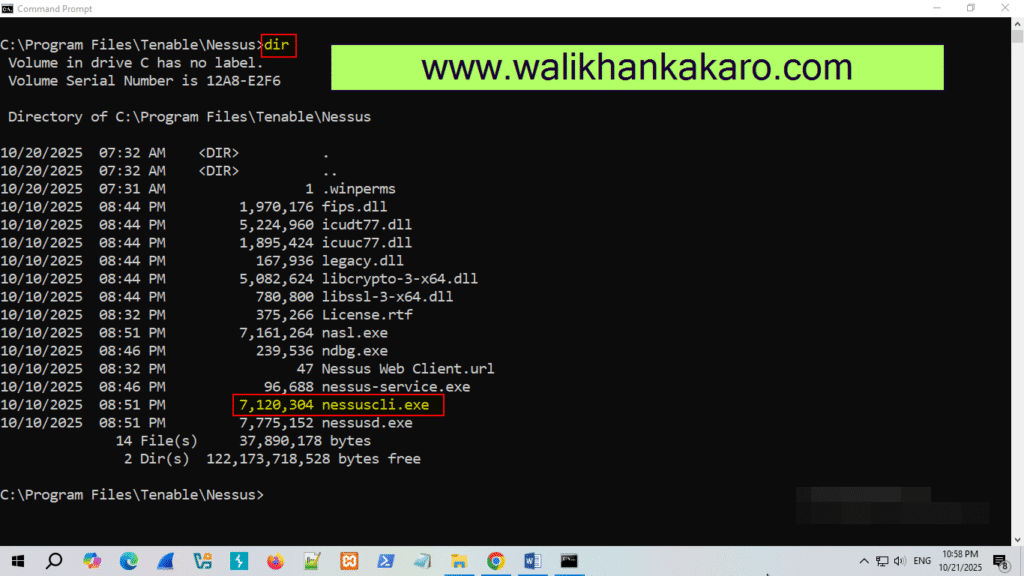1024x576 pixels.
Task: Switch to Google Chrome in the taskbar
Action: click(x=495, y=561)
